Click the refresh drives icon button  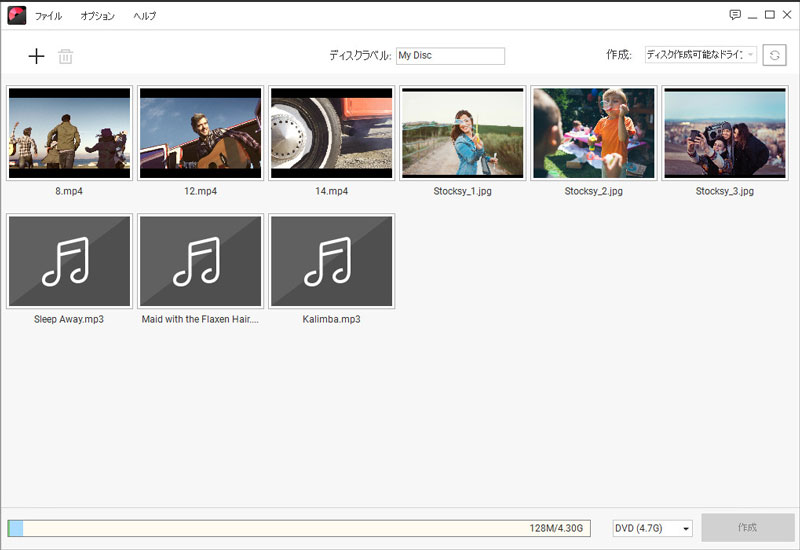(774, 55)
